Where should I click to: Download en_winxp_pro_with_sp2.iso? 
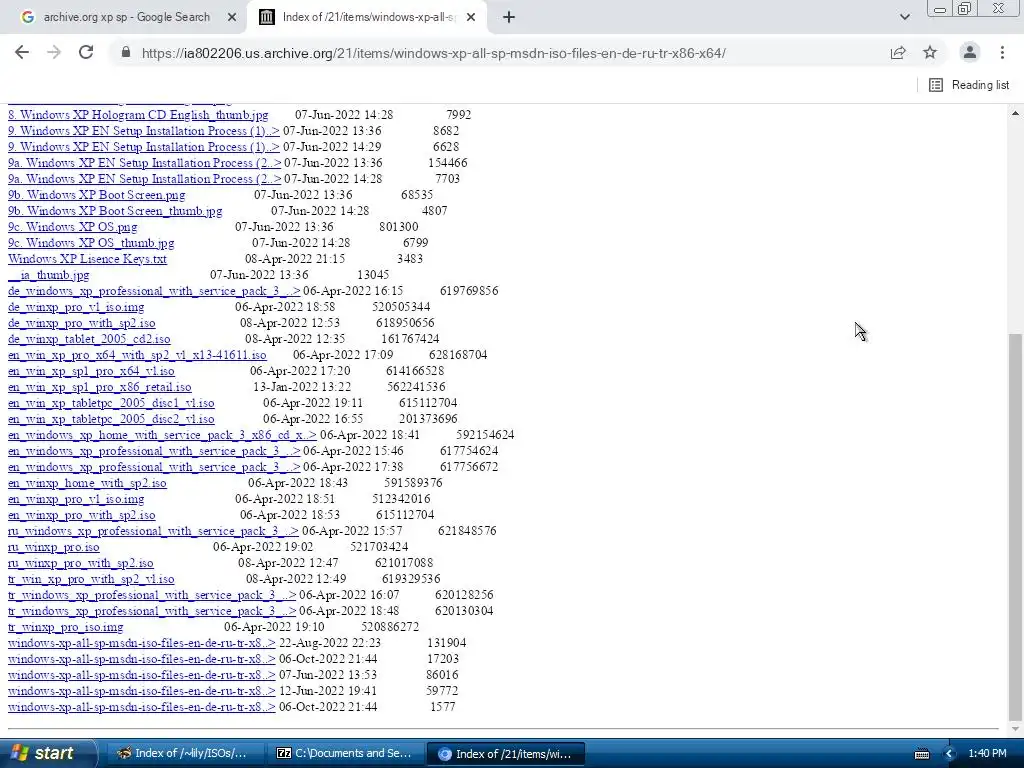pyautogui.click(x=82, y=515)
